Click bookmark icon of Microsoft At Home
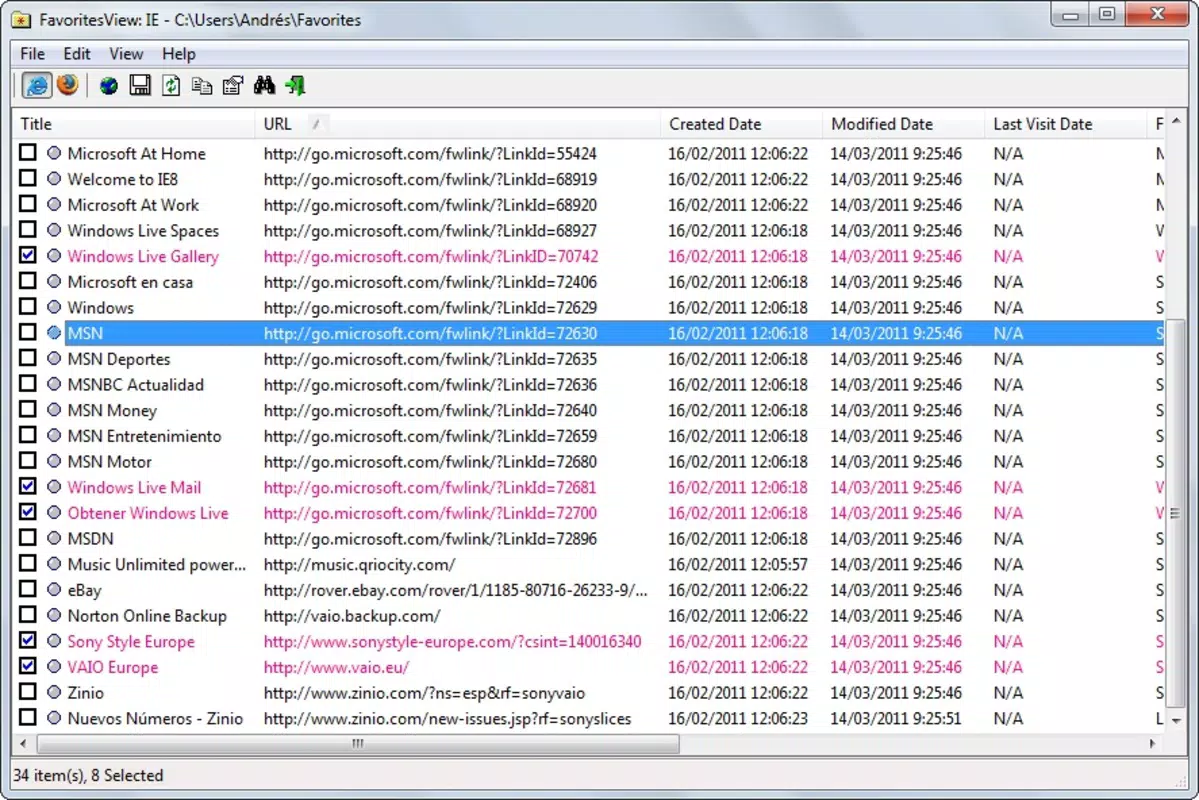The height and width of the screenshot is (800, 1199). coord(54,153)
